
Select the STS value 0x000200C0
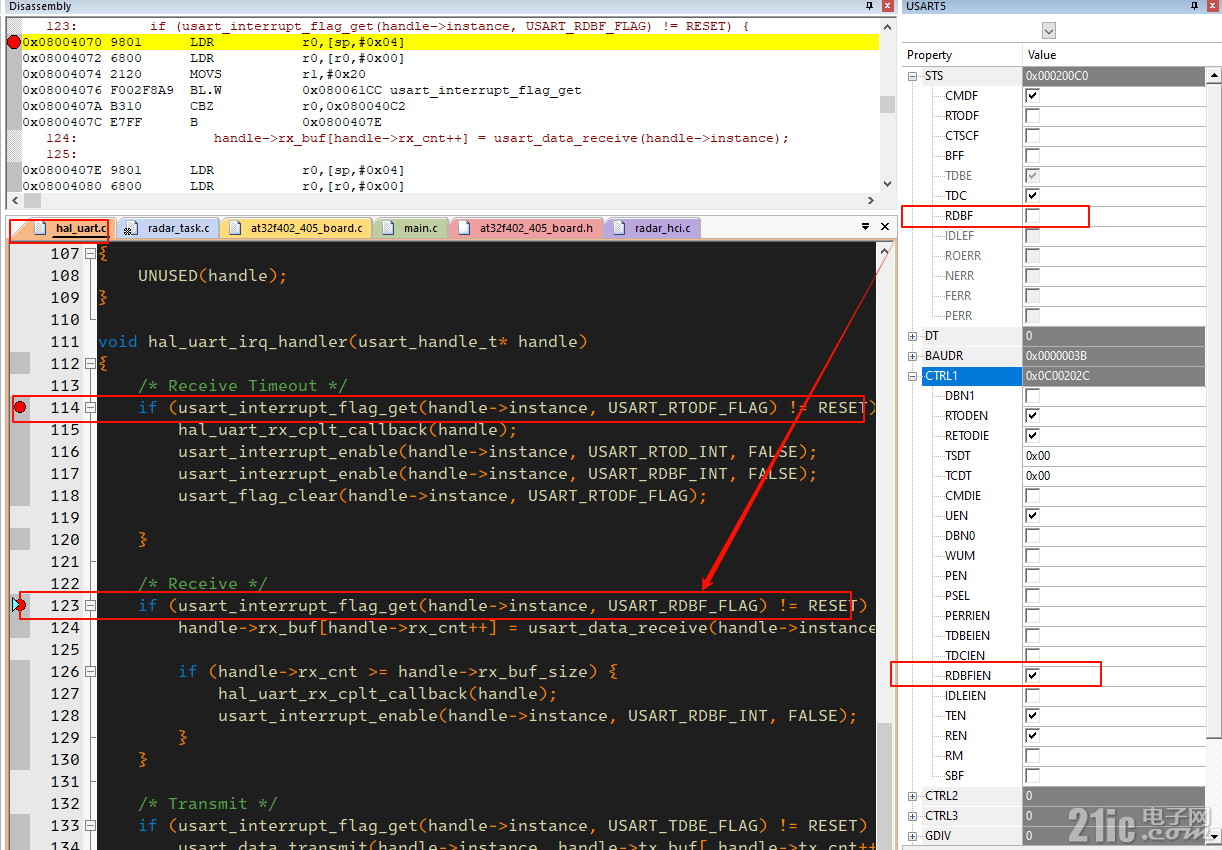[x=1114, y=76]
